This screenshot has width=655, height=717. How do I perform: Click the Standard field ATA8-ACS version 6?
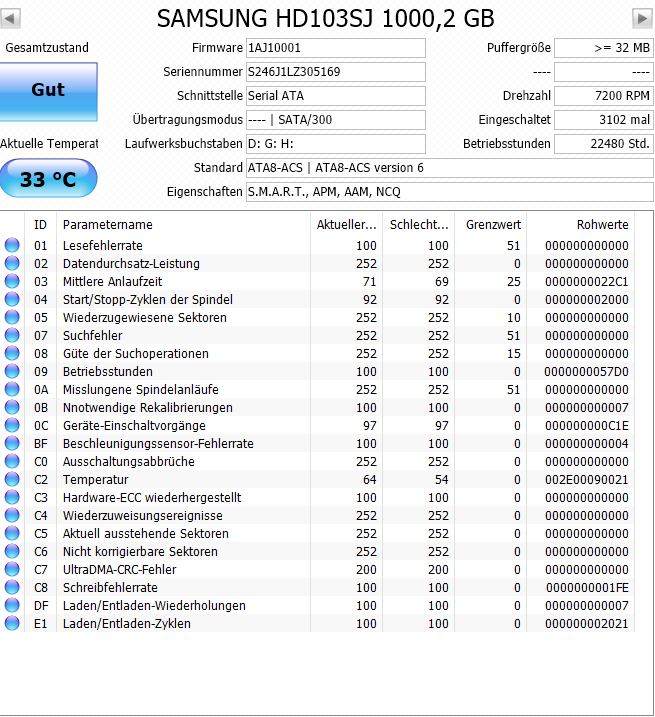pos(450,168)
